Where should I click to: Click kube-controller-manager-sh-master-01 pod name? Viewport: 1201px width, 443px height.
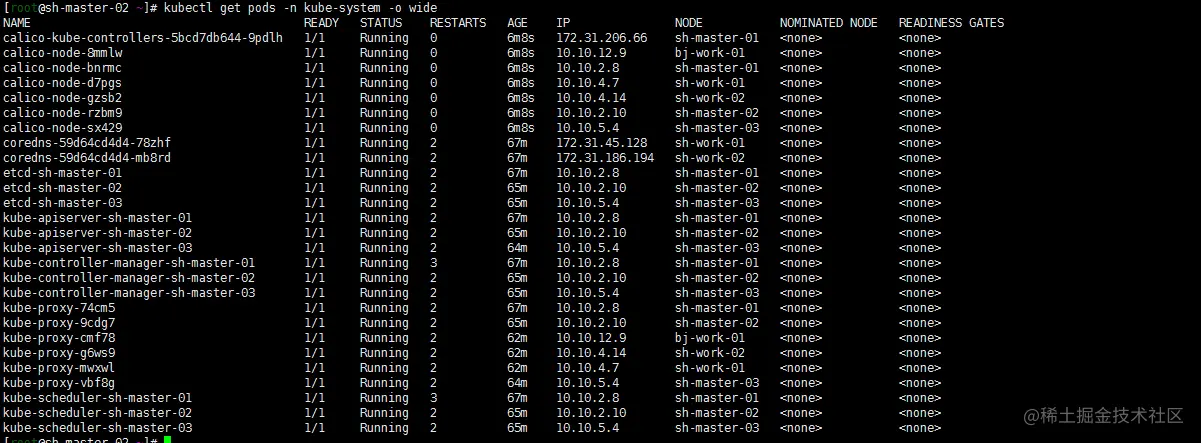click(129, 263)
